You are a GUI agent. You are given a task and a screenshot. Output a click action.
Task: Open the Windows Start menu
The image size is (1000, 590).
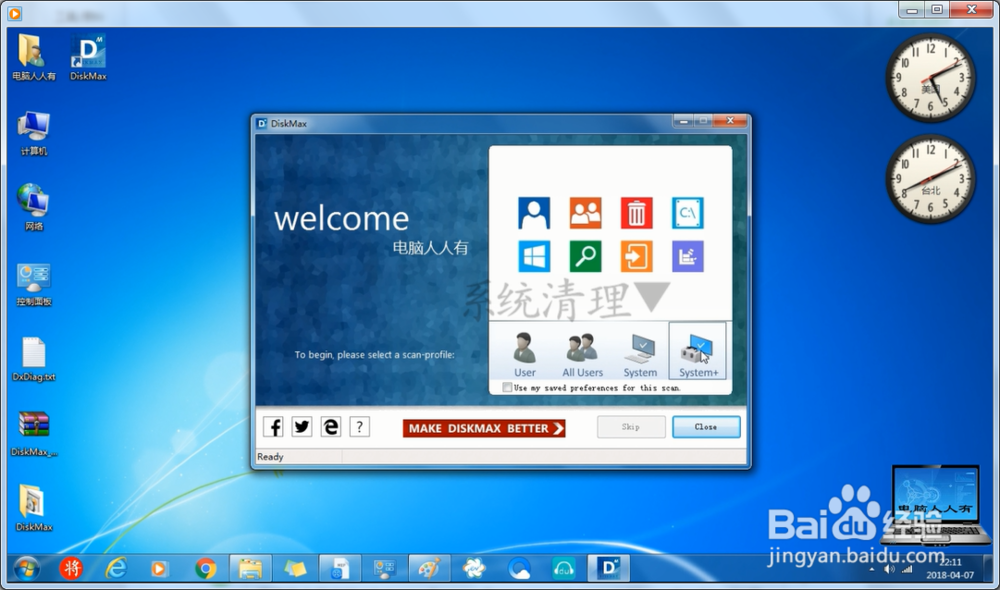point(27,568)
